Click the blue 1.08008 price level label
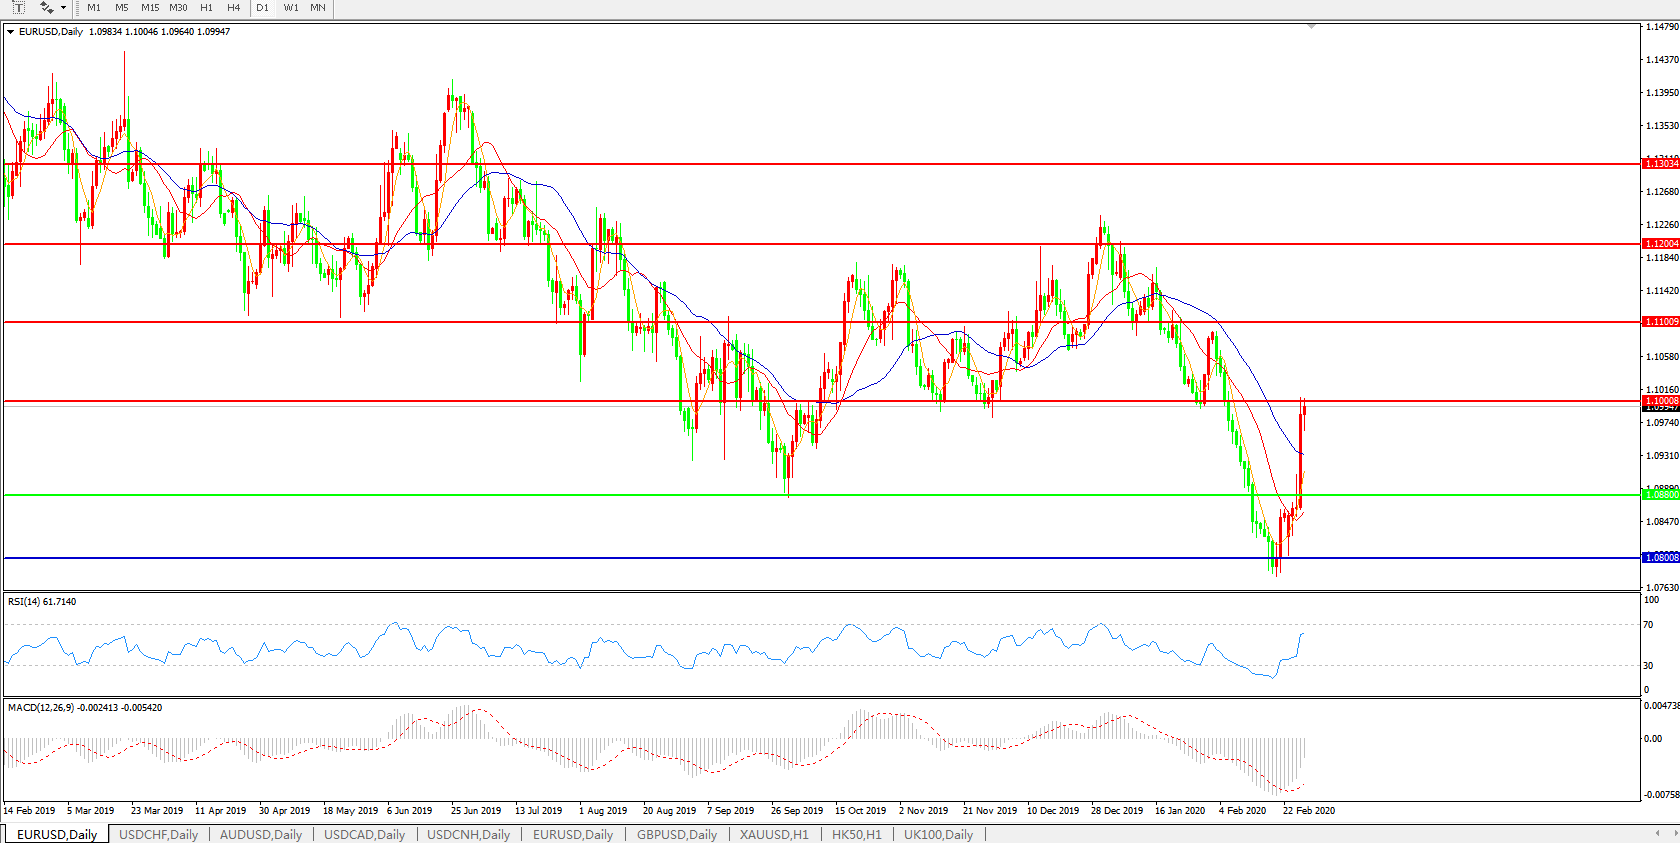The width and height of the screenshot is (1680, 843). (1661, 558)
